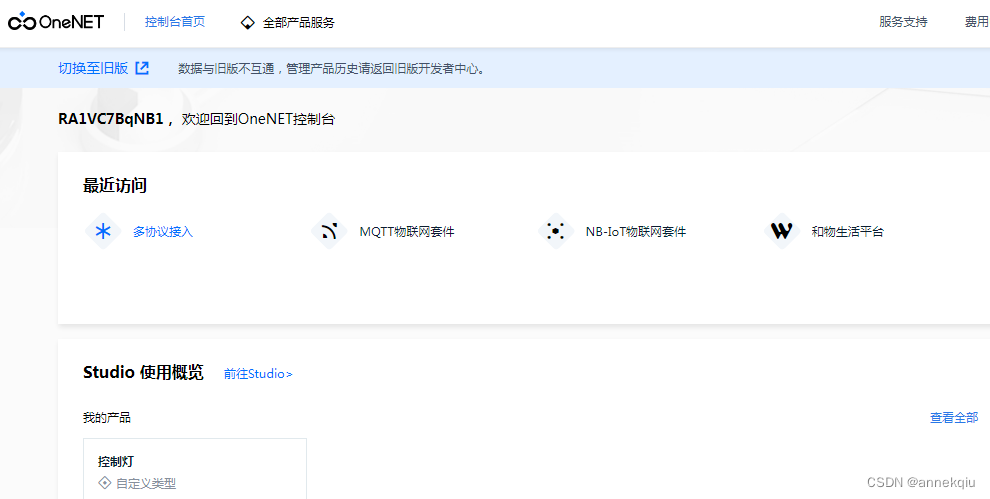This screenshot has height=499, width=990.
Task: Go to 前往Studio> link
Action: click(x=258, y=374)
